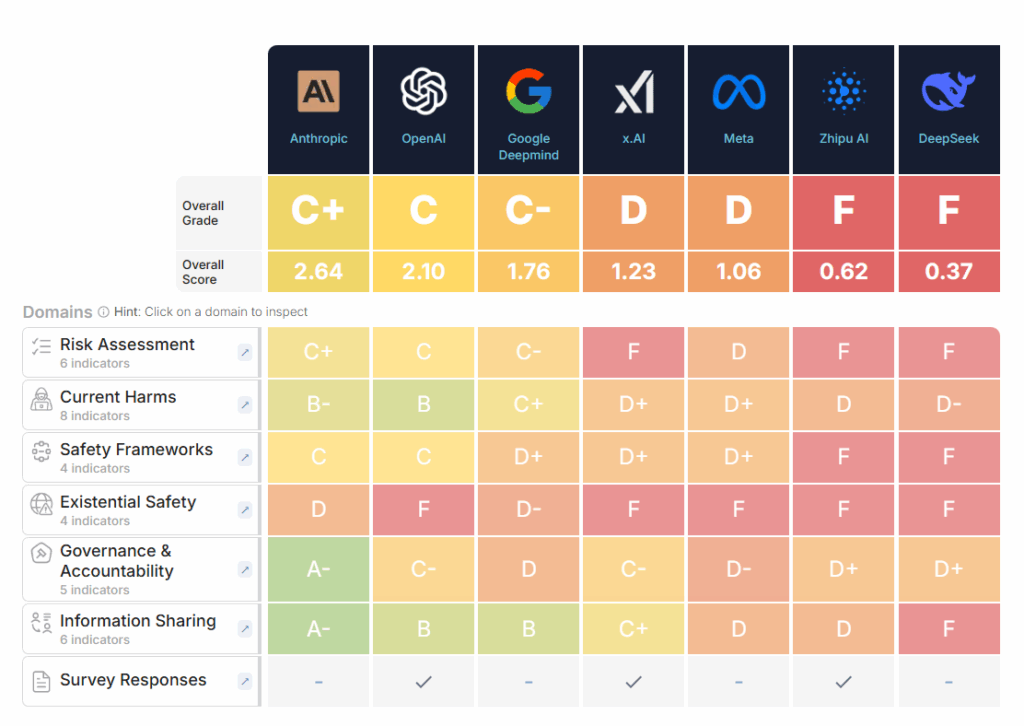
Task: Click the Meta logo icon
Action: click(739, 93)
